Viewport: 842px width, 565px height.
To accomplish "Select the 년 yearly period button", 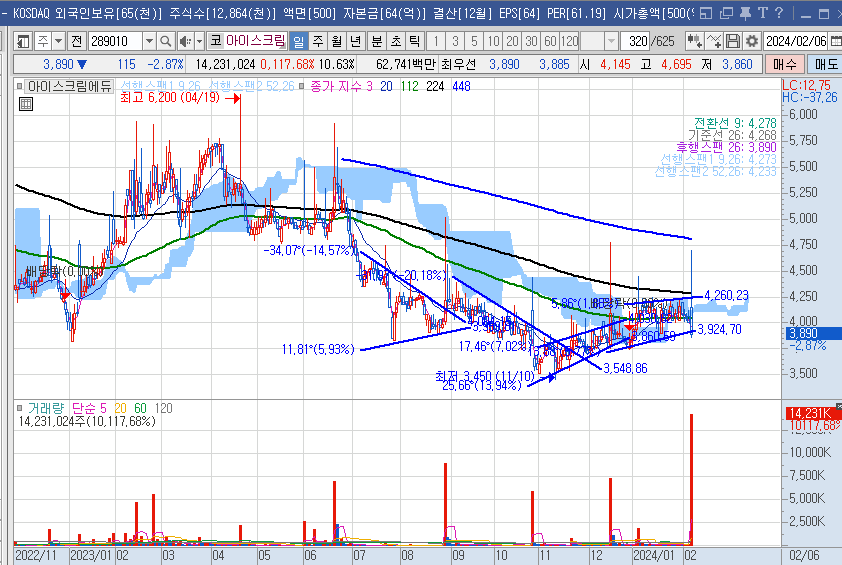I will click(355, 41).
